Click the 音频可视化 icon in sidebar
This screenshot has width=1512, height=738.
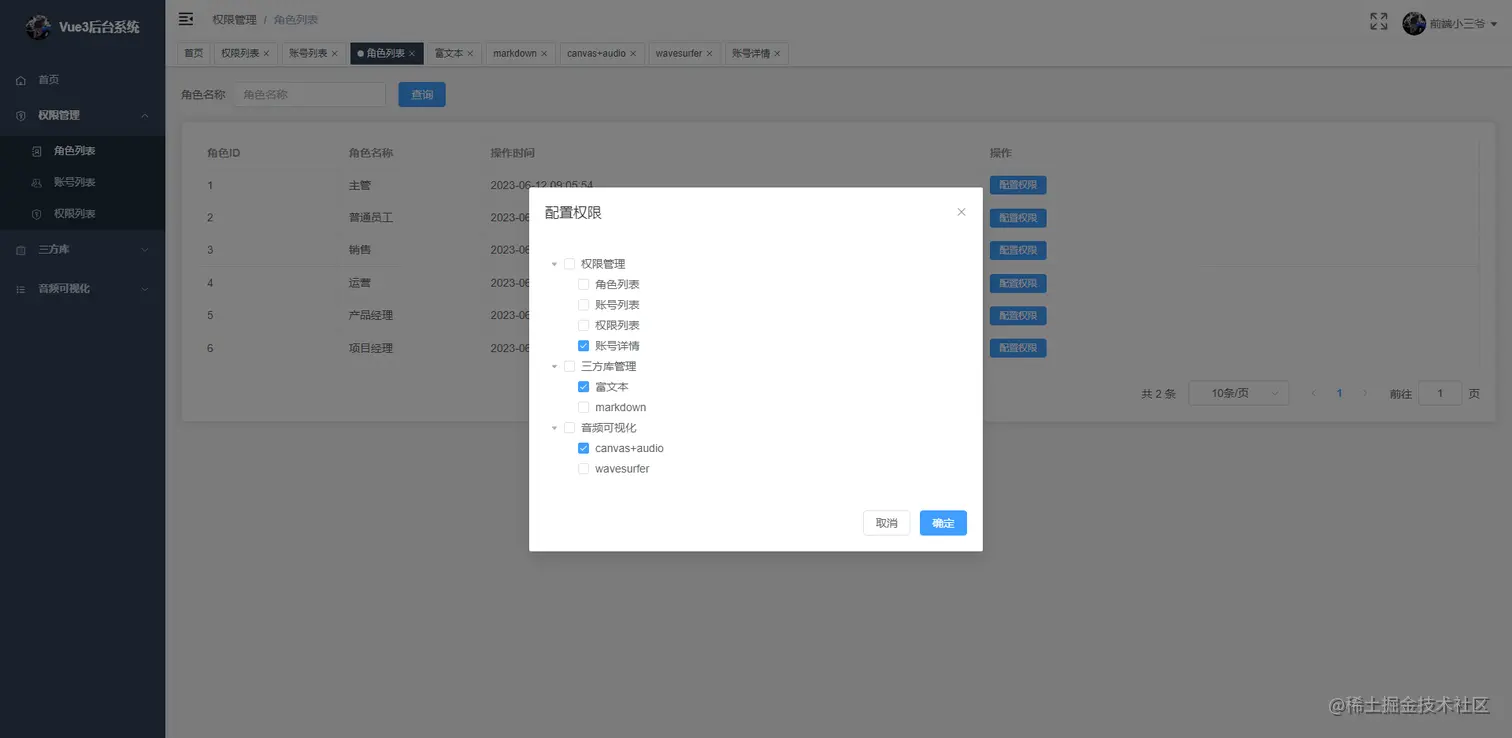(21, 289)
